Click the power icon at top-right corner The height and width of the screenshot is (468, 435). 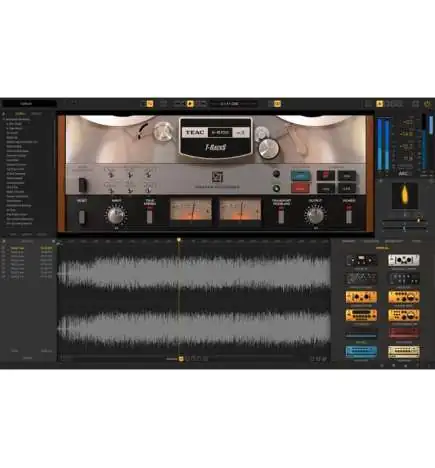(427, 104)
